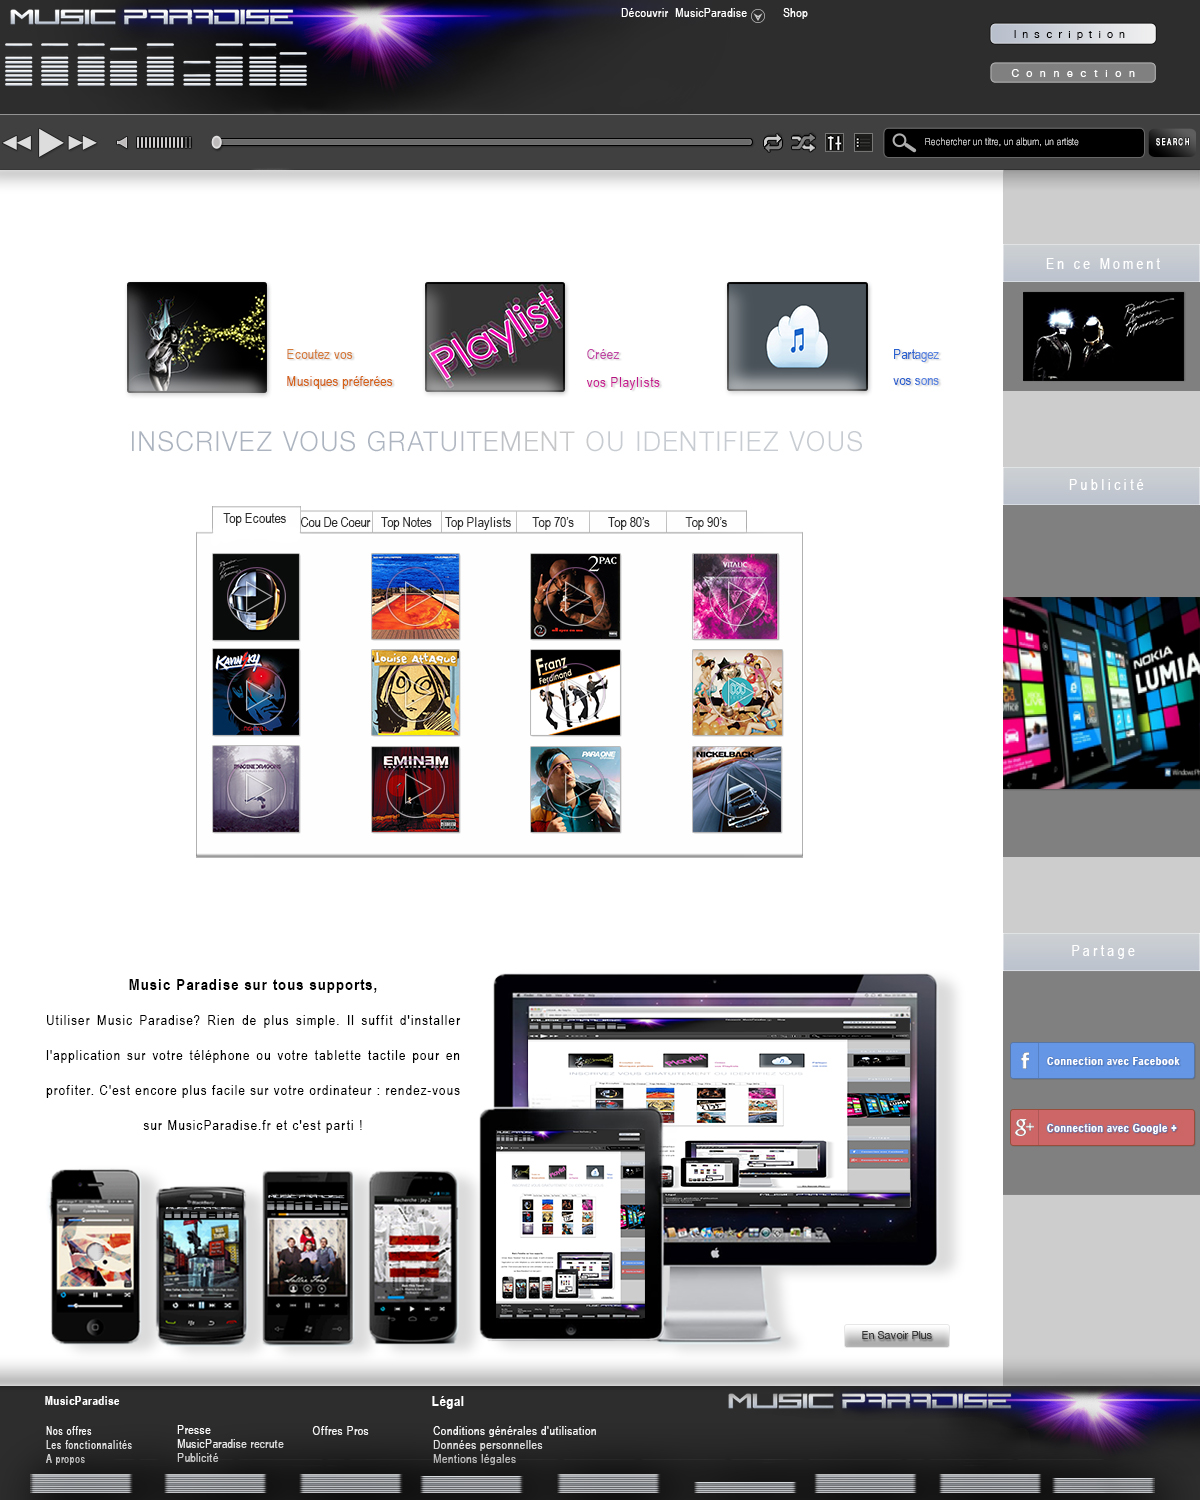Play the Vitalic album cover

point(736,597)
